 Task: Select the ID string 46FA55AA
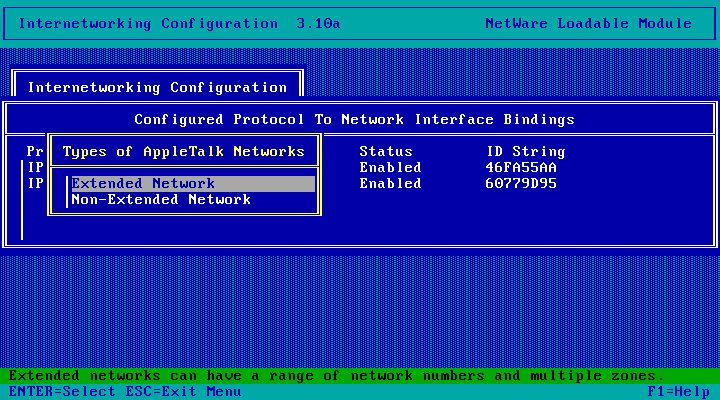[521, 168]
